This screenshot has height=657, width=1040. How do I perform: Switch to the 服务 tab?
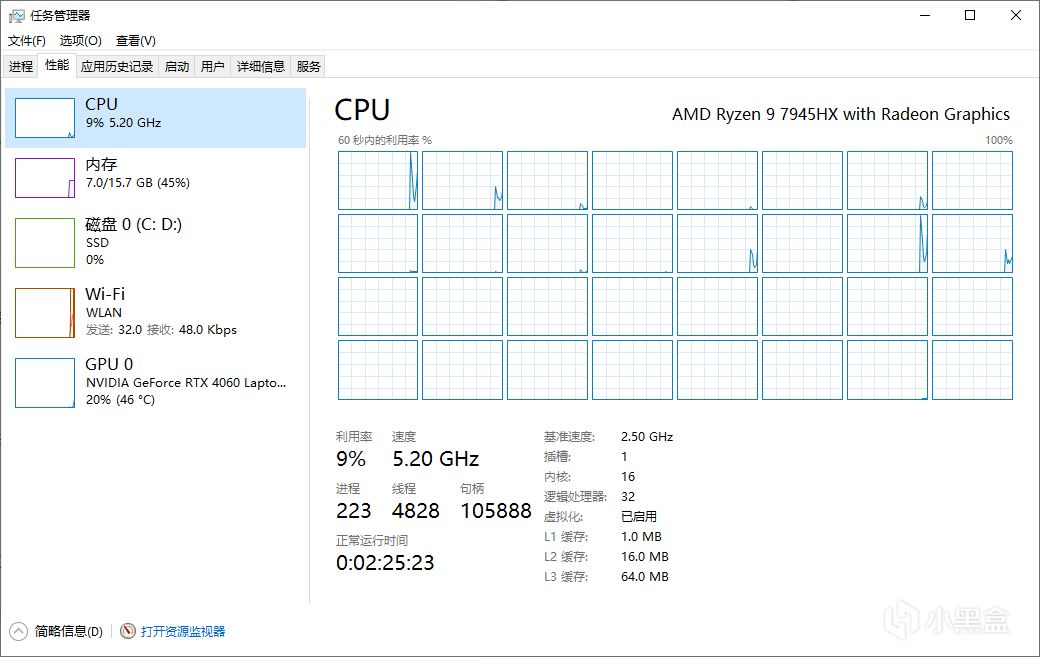click(309, 67)
